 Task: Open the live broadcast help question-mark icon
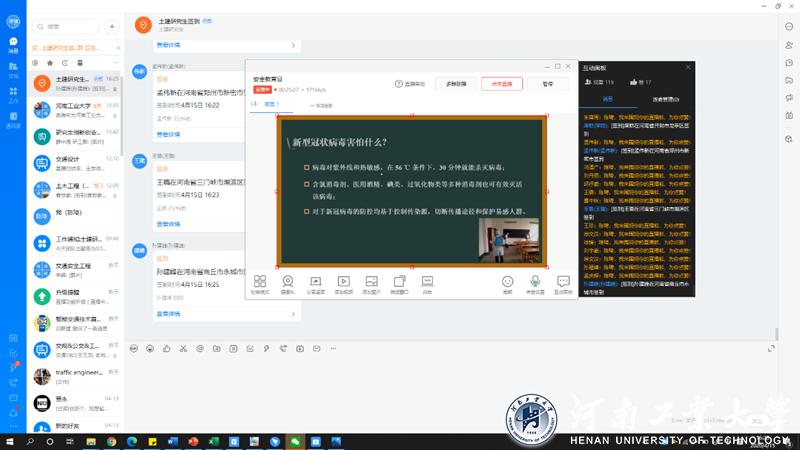tap(399, 84)
